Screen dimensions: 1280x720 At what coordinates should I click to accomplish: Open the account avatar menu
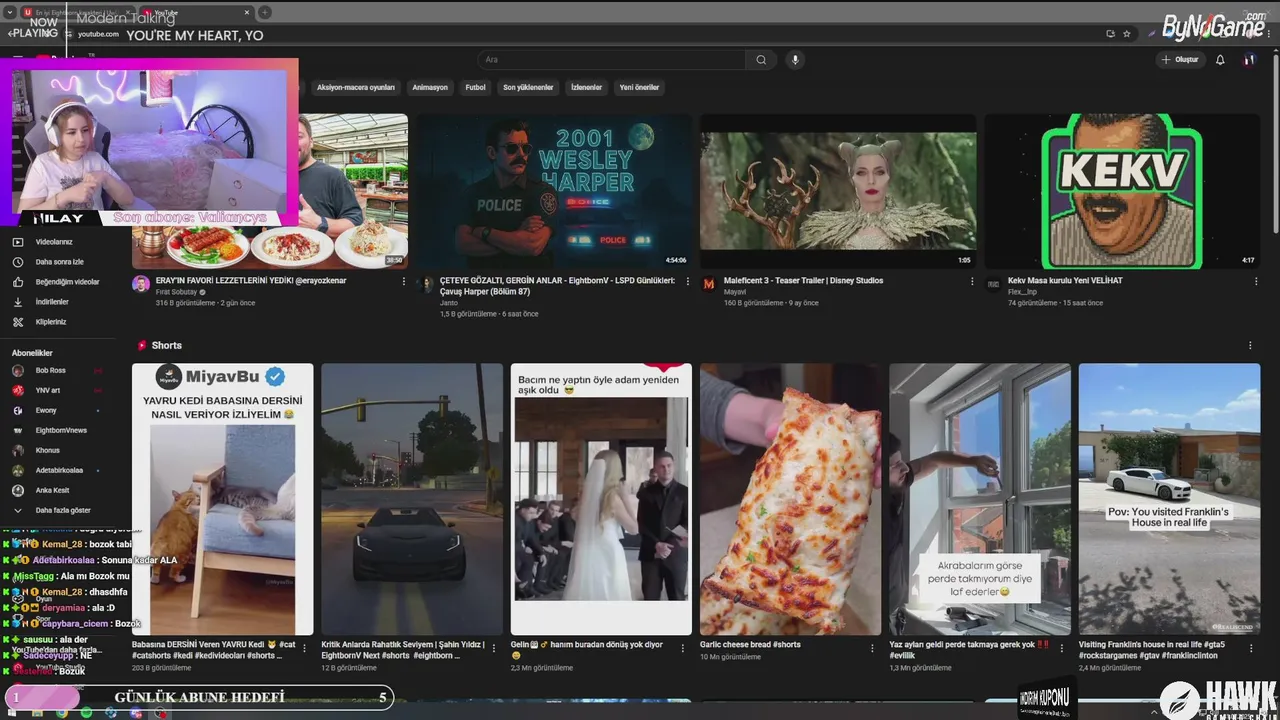coord(1248,60)
